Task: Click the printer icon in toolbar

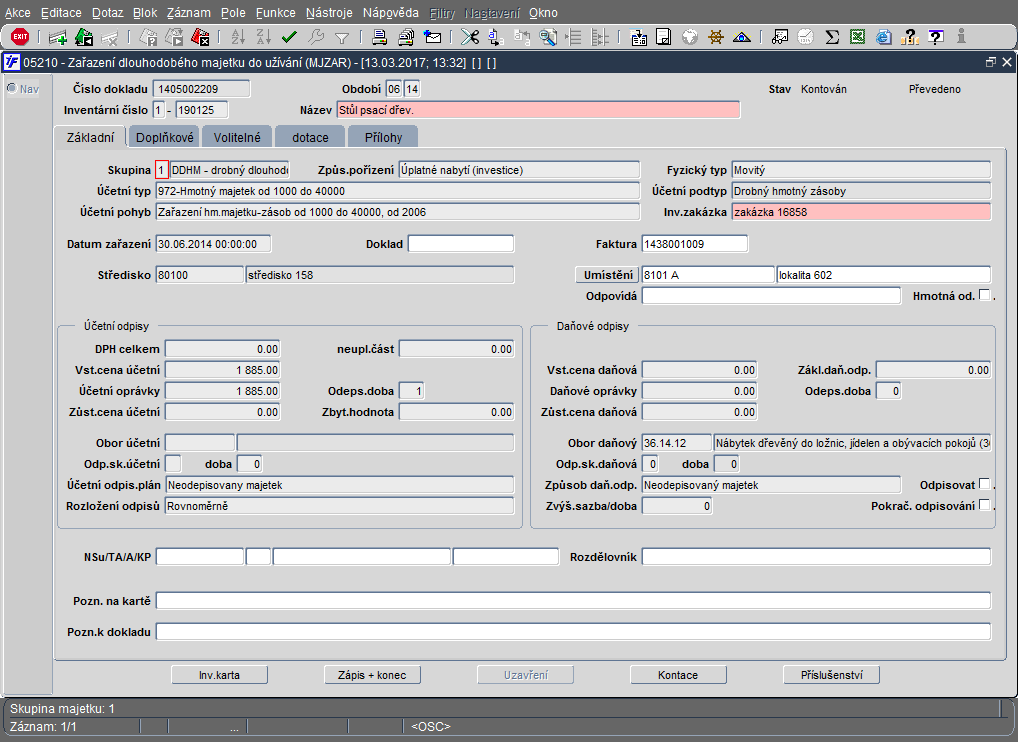Action: click(380, 38)
